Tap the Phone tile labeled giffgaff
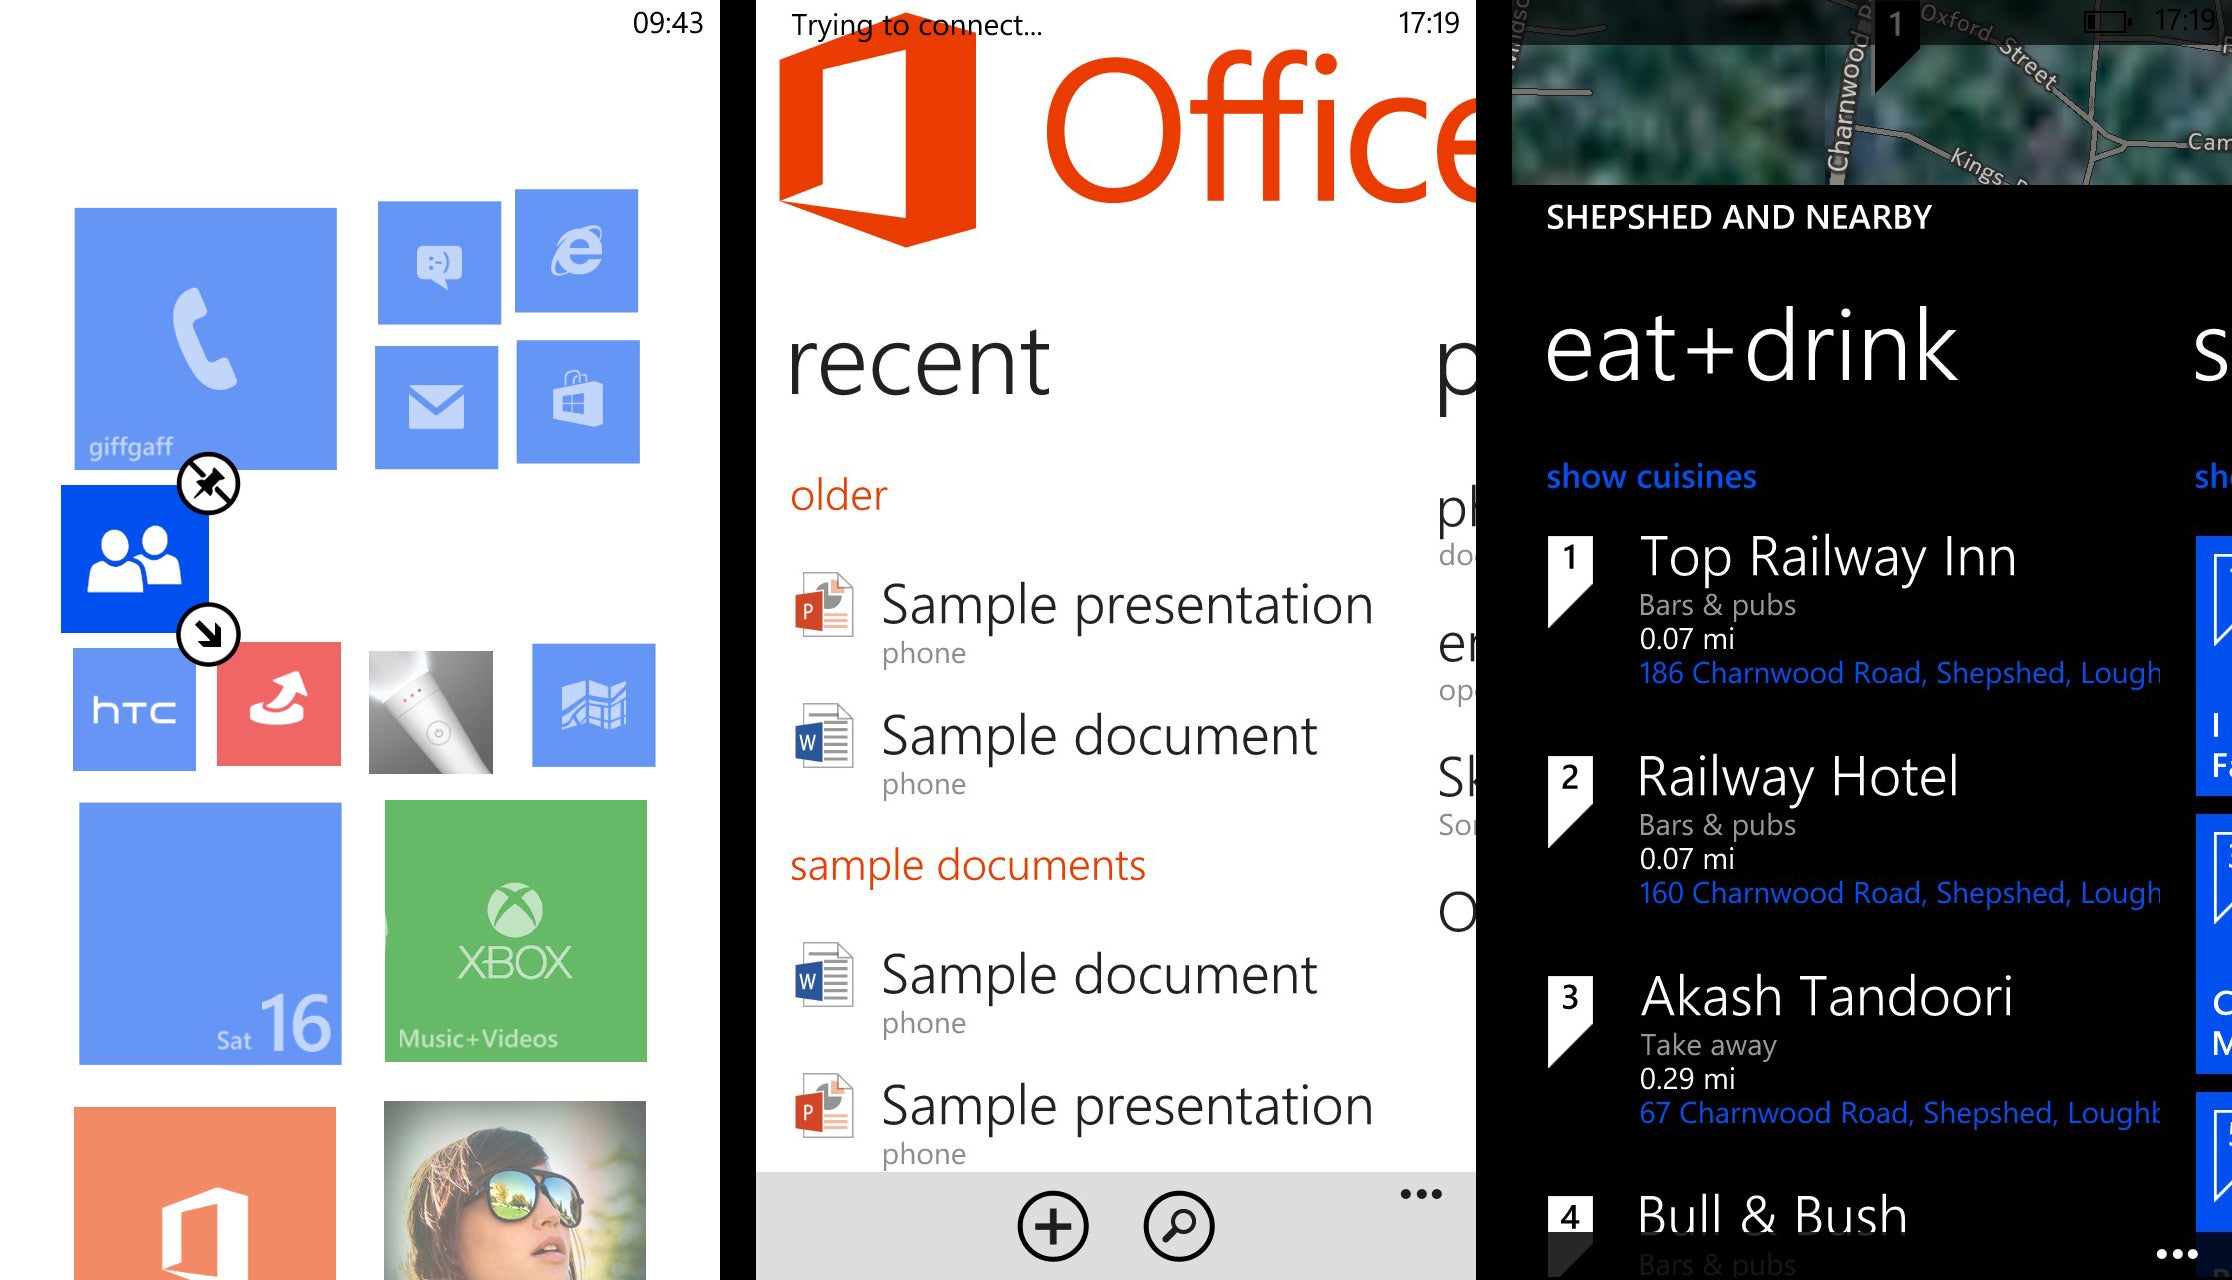Screen dimensions: 2232x1280 point(205,338)
